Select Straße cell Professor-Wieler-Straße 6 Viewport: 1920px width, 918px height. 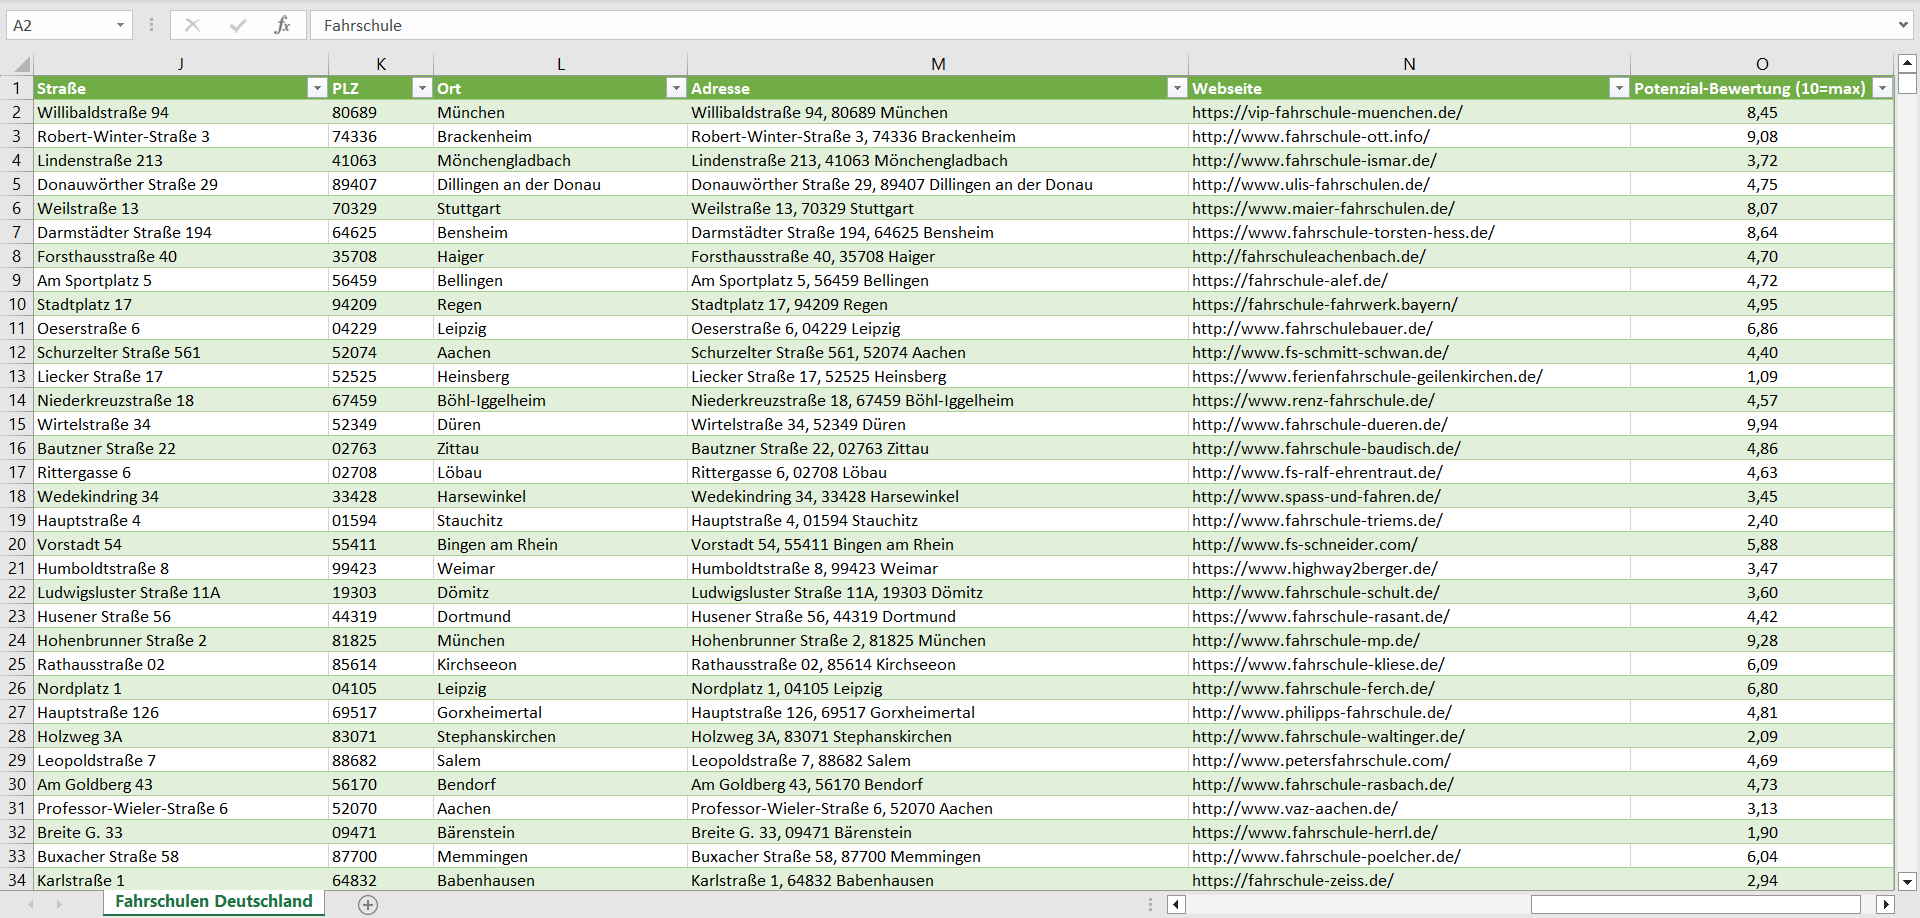coord(181,808)
